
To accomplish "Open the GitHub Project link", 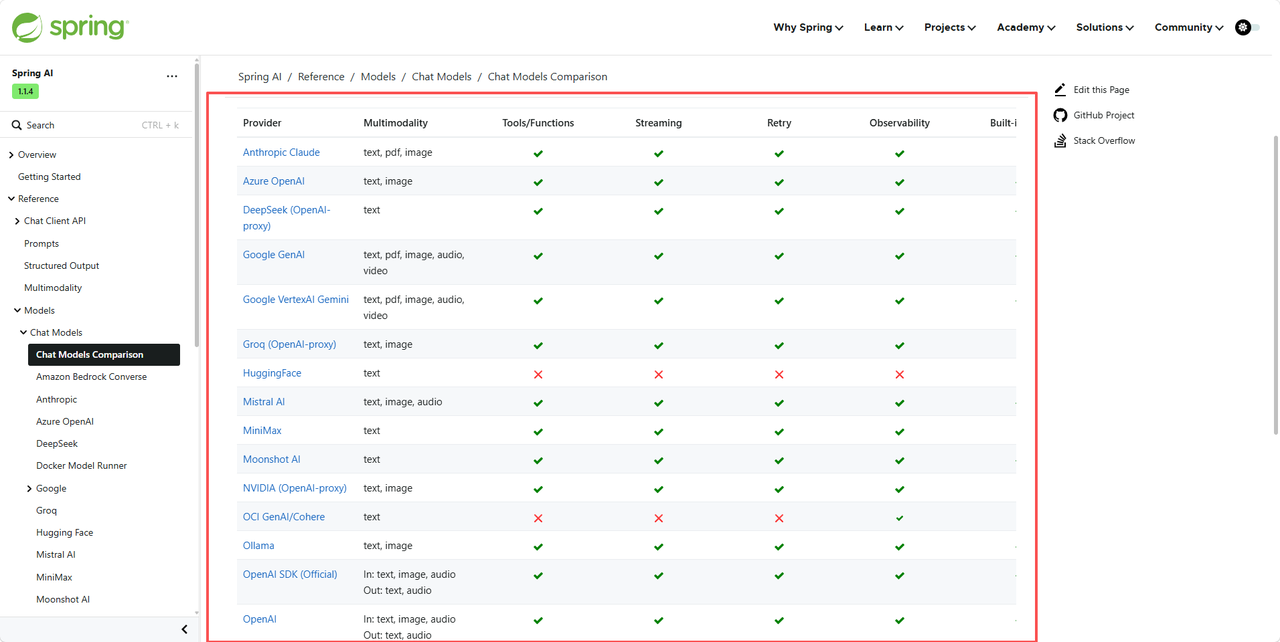I will click(1104, 115).
